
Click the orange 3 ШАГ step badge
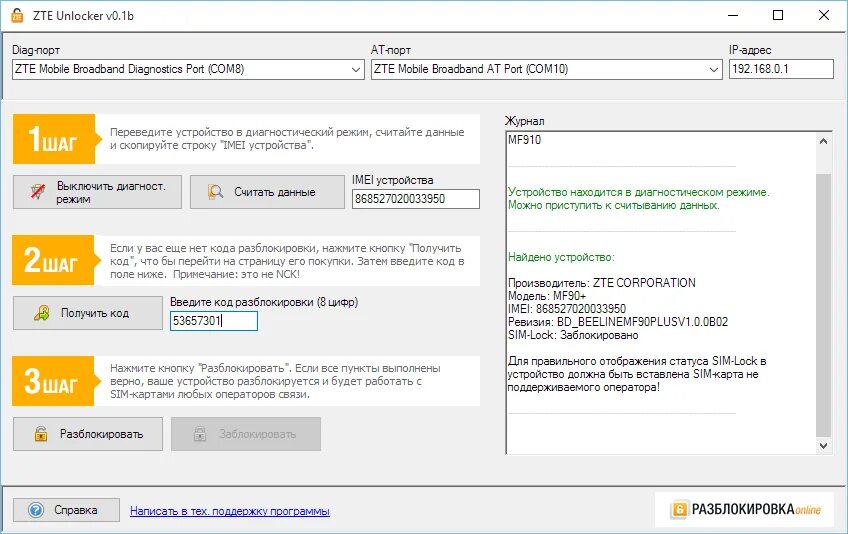(56, 381)
